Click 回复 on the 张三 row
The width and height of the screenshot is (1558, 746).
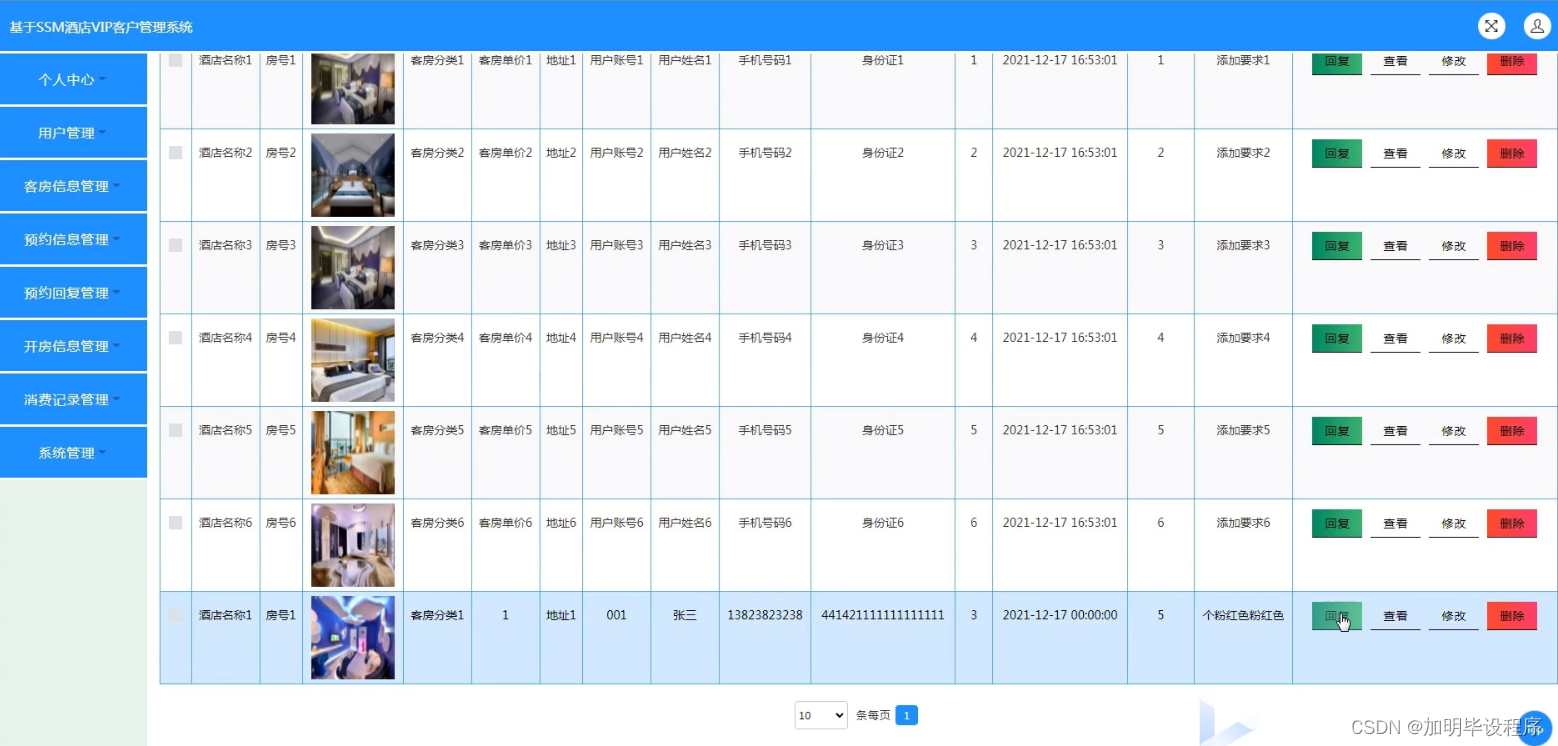point(1336,615)
